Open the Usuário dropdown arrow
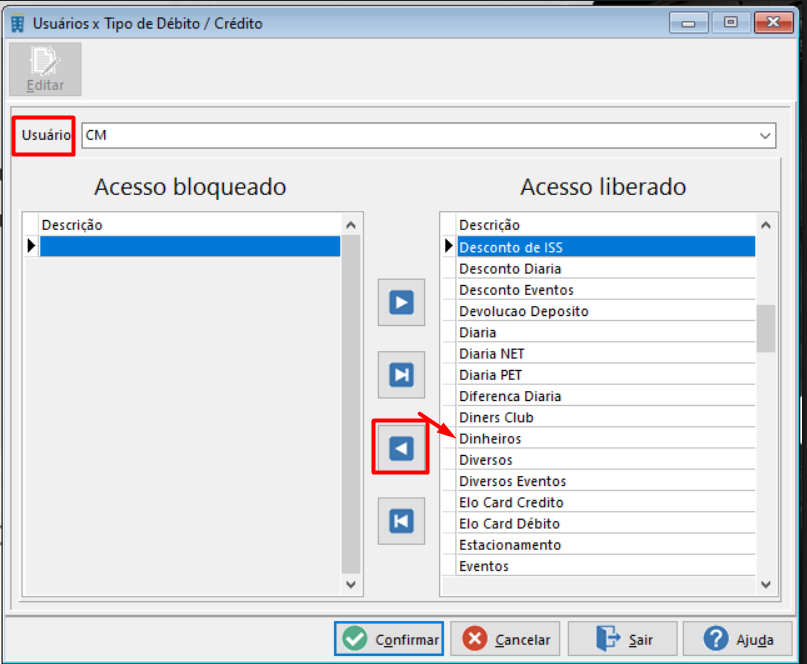Viewport: 807px width, 664px height. (x=765, y=136)
